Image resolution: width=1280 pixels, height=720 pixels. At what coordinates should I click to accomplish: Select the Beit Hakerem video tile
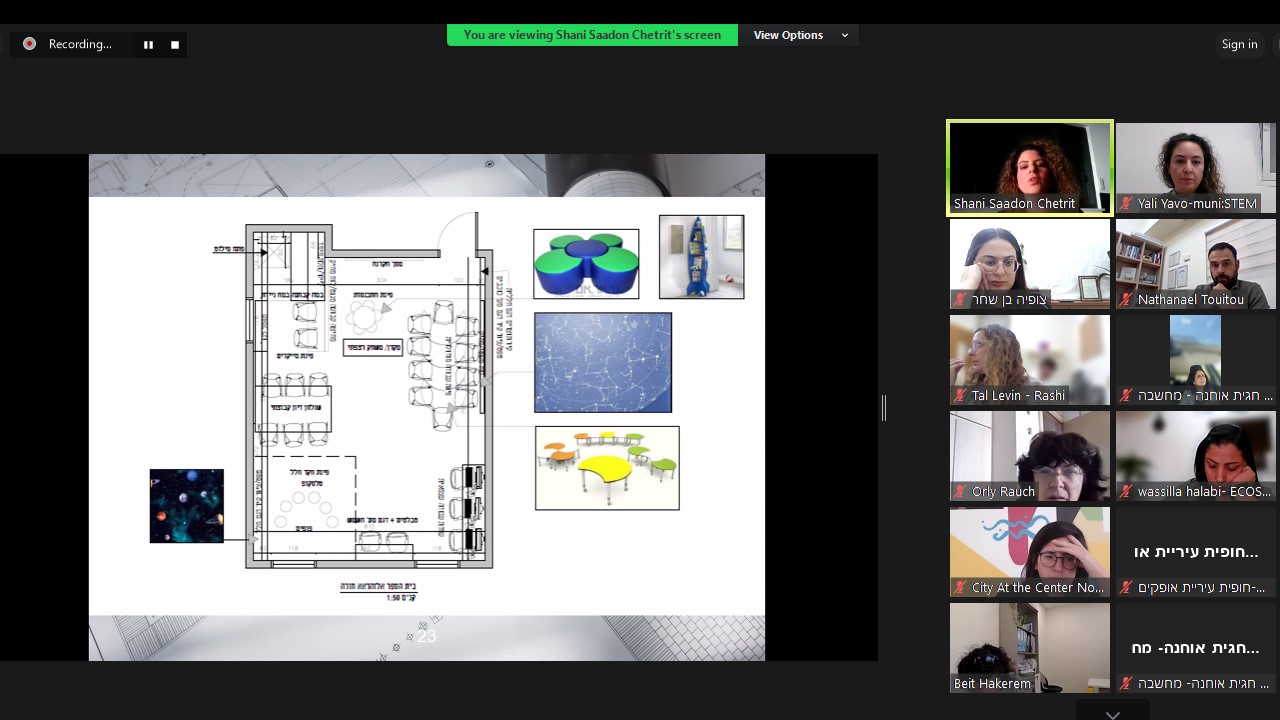pos(1029,646)
